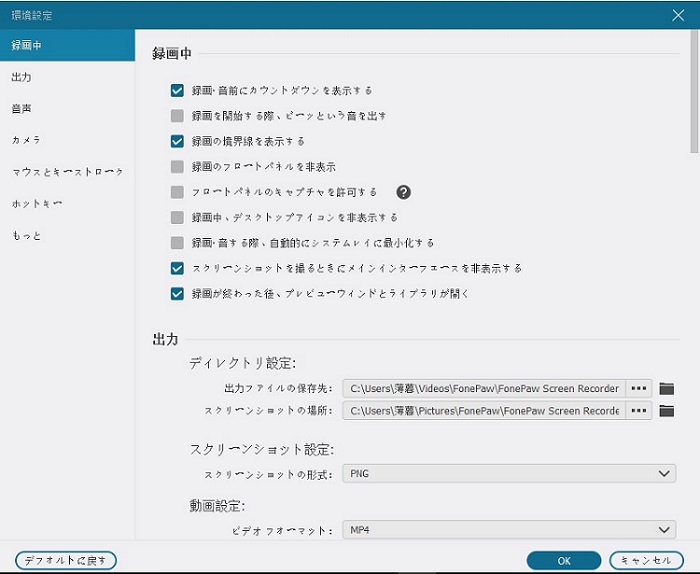This screenshot has width=700, height=574.
Task: Click the デフォルトに戻す button
Action: point(66,560)
